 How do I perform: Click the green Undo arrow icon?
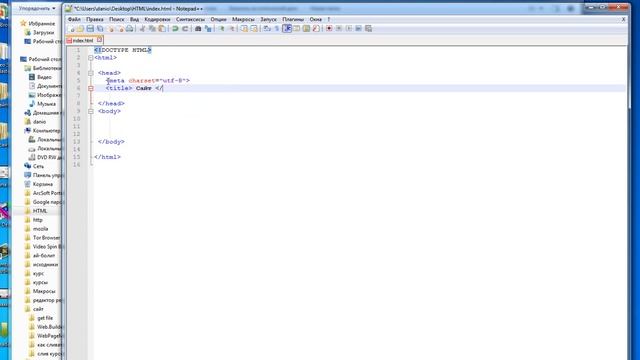click(x=175, y=29)
